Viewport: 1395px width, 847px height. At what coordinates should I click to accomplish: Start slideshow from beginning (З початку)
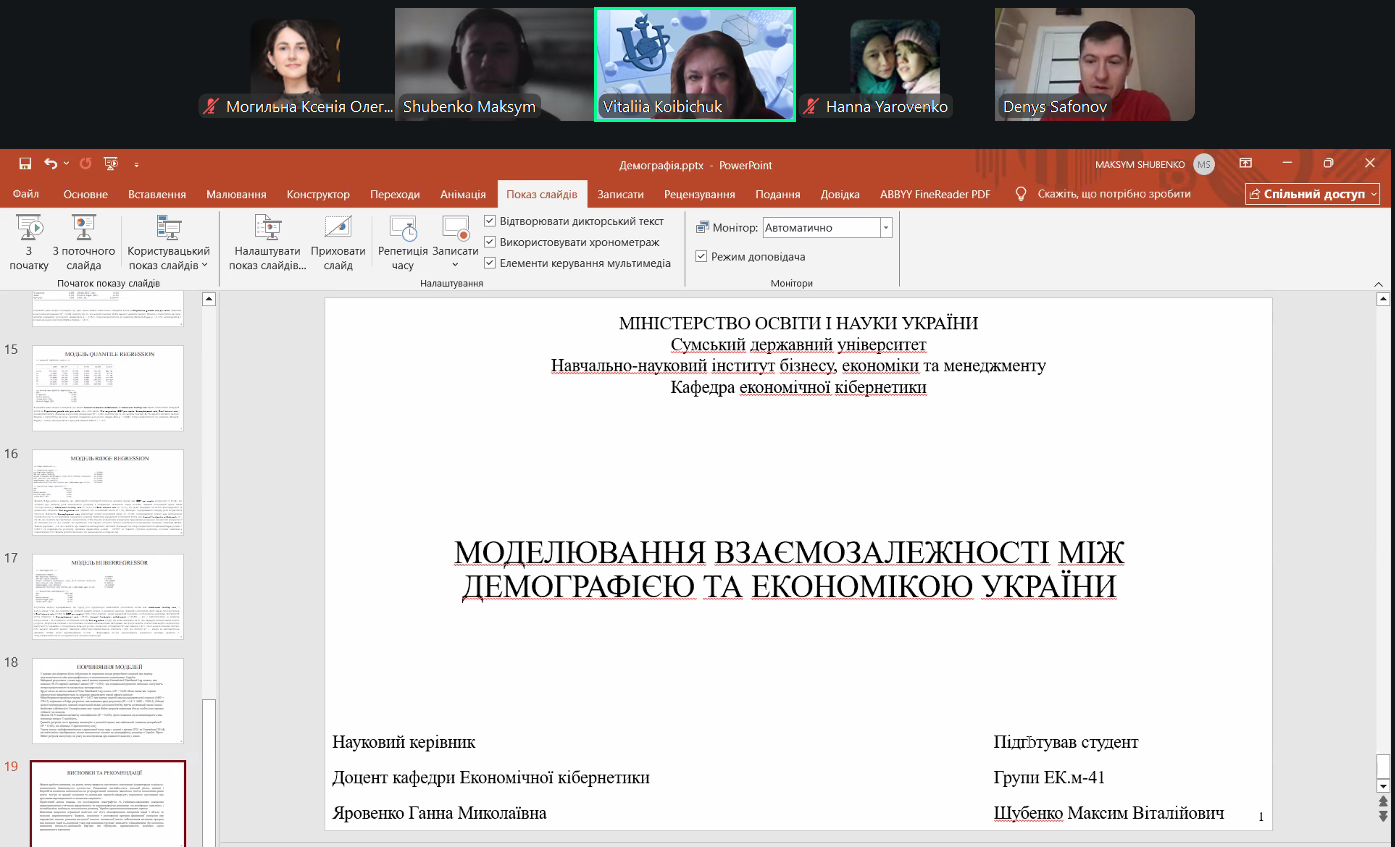29,243
